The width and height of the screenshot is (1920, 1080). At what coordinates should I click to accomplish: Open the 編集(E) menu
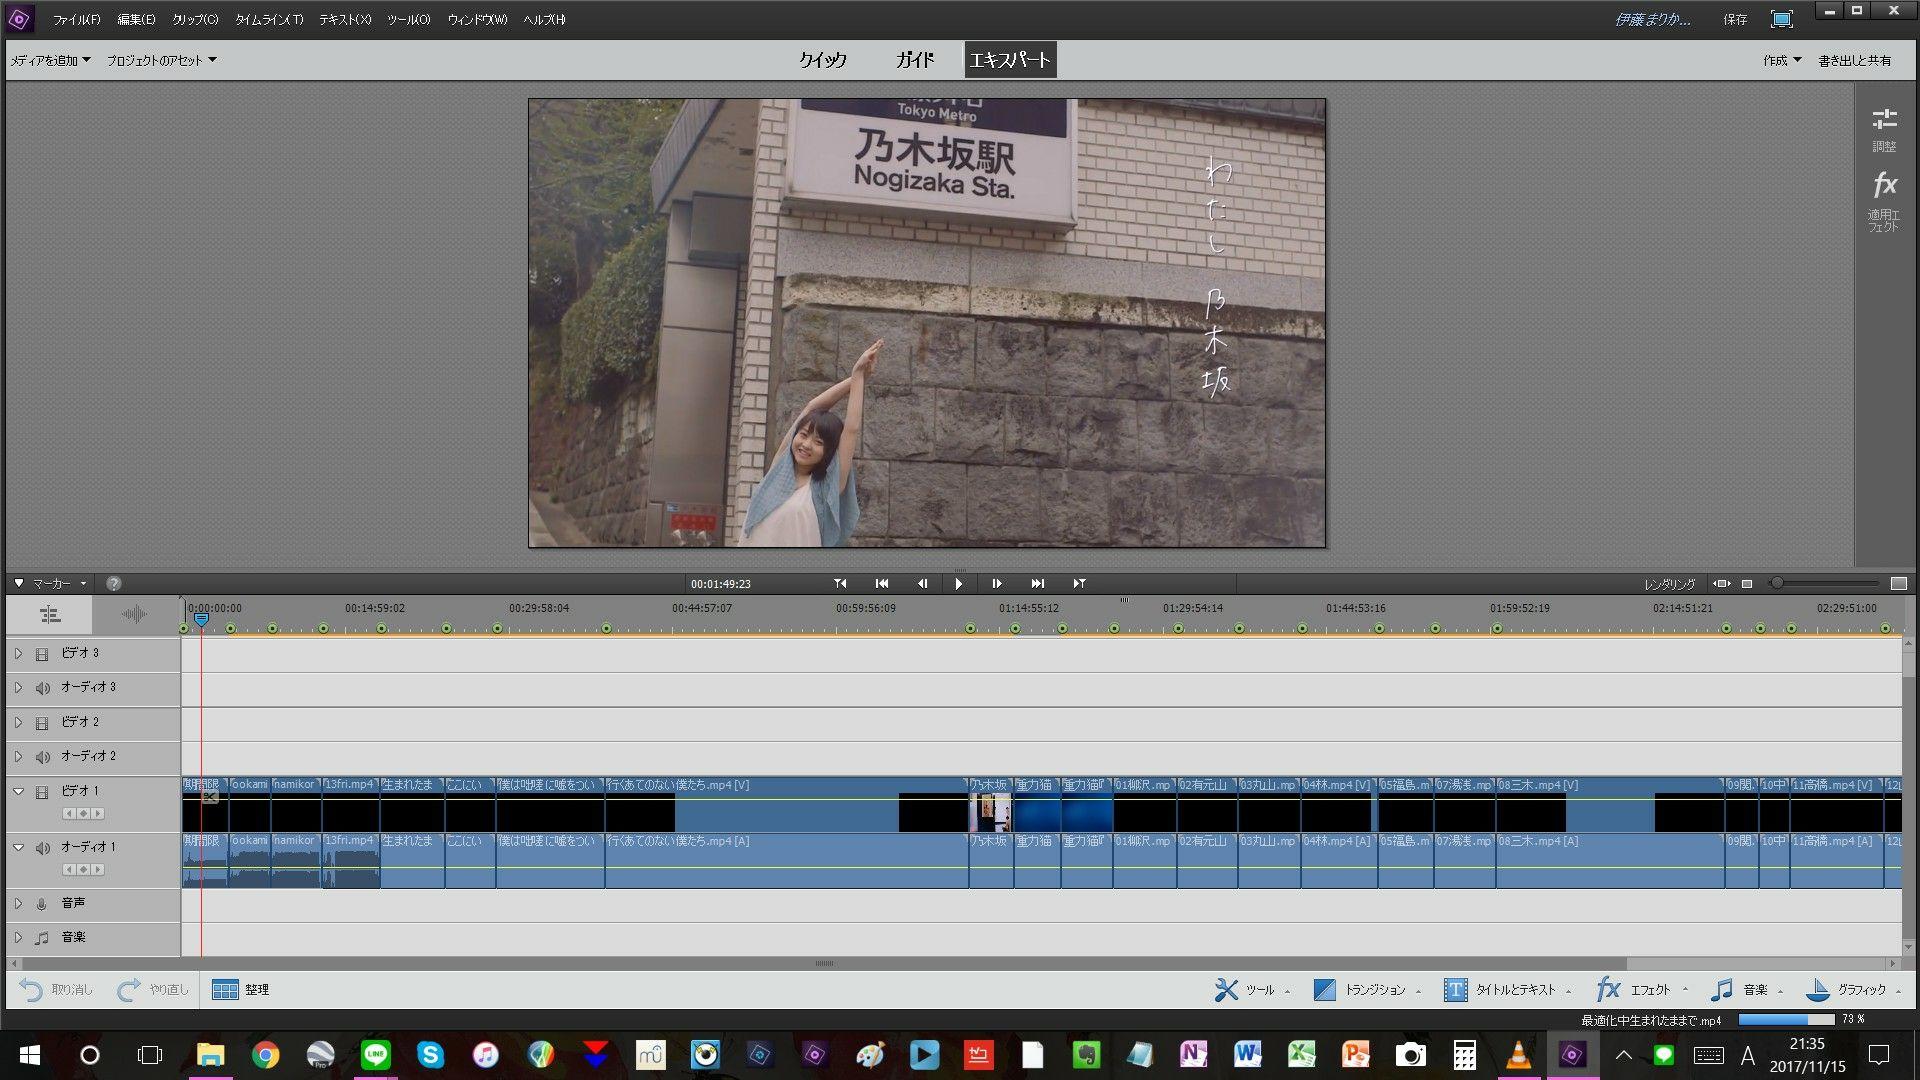coord(136,19)
